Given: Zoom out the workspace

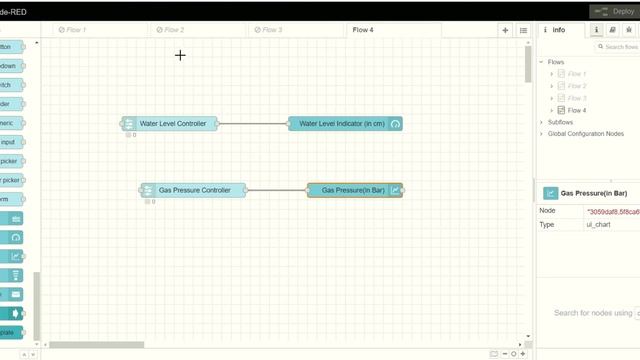Looking at the screenshot, I should pyautogui.click(x=505, y=354).
